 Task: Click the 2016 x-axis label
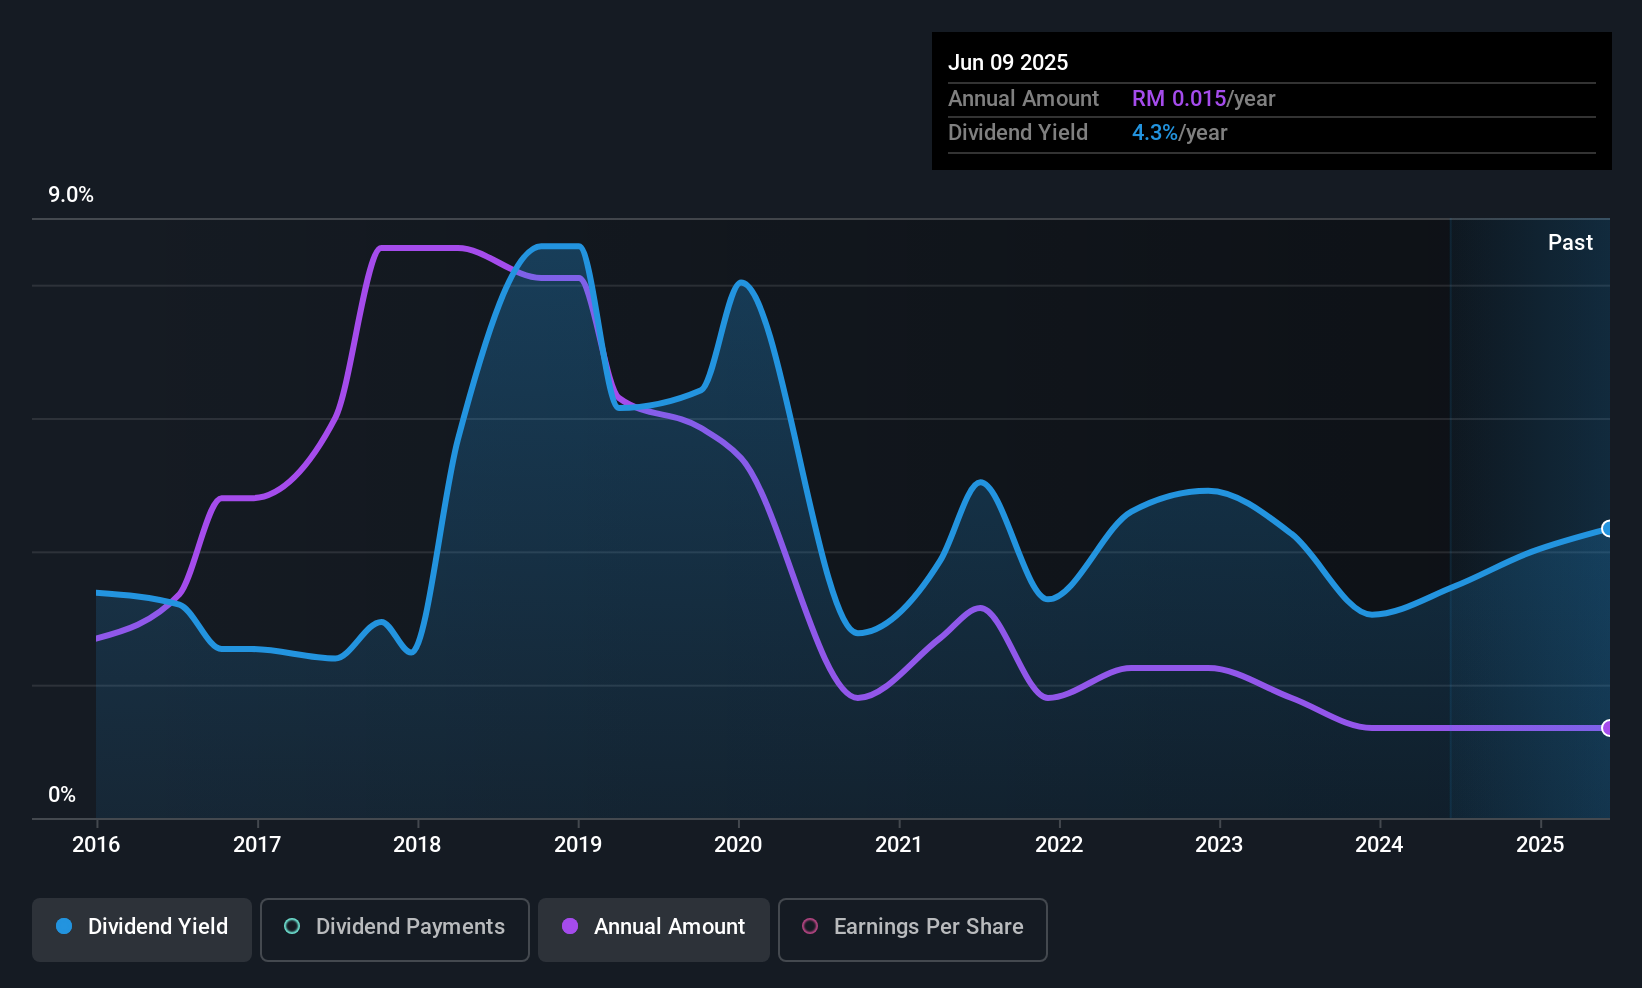click(96, 844)
